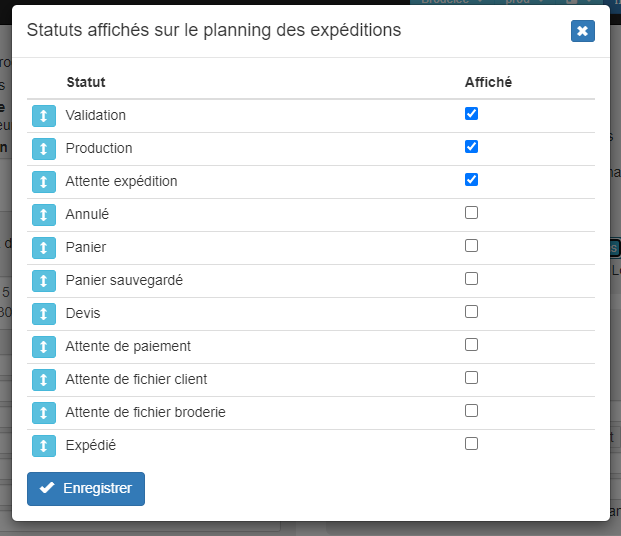Uncheck the Validation displayed checkbox
This screenshot has width=621, height=536.
pos(471,114)
